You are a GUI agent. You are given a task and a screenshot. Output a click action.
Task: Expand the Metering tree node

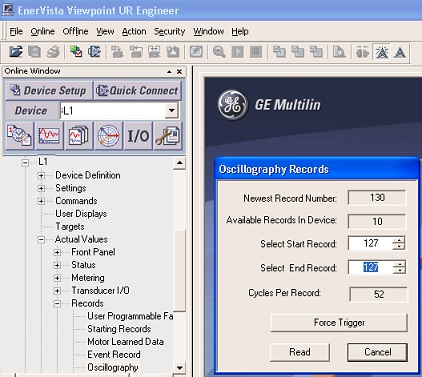(57, 278)
